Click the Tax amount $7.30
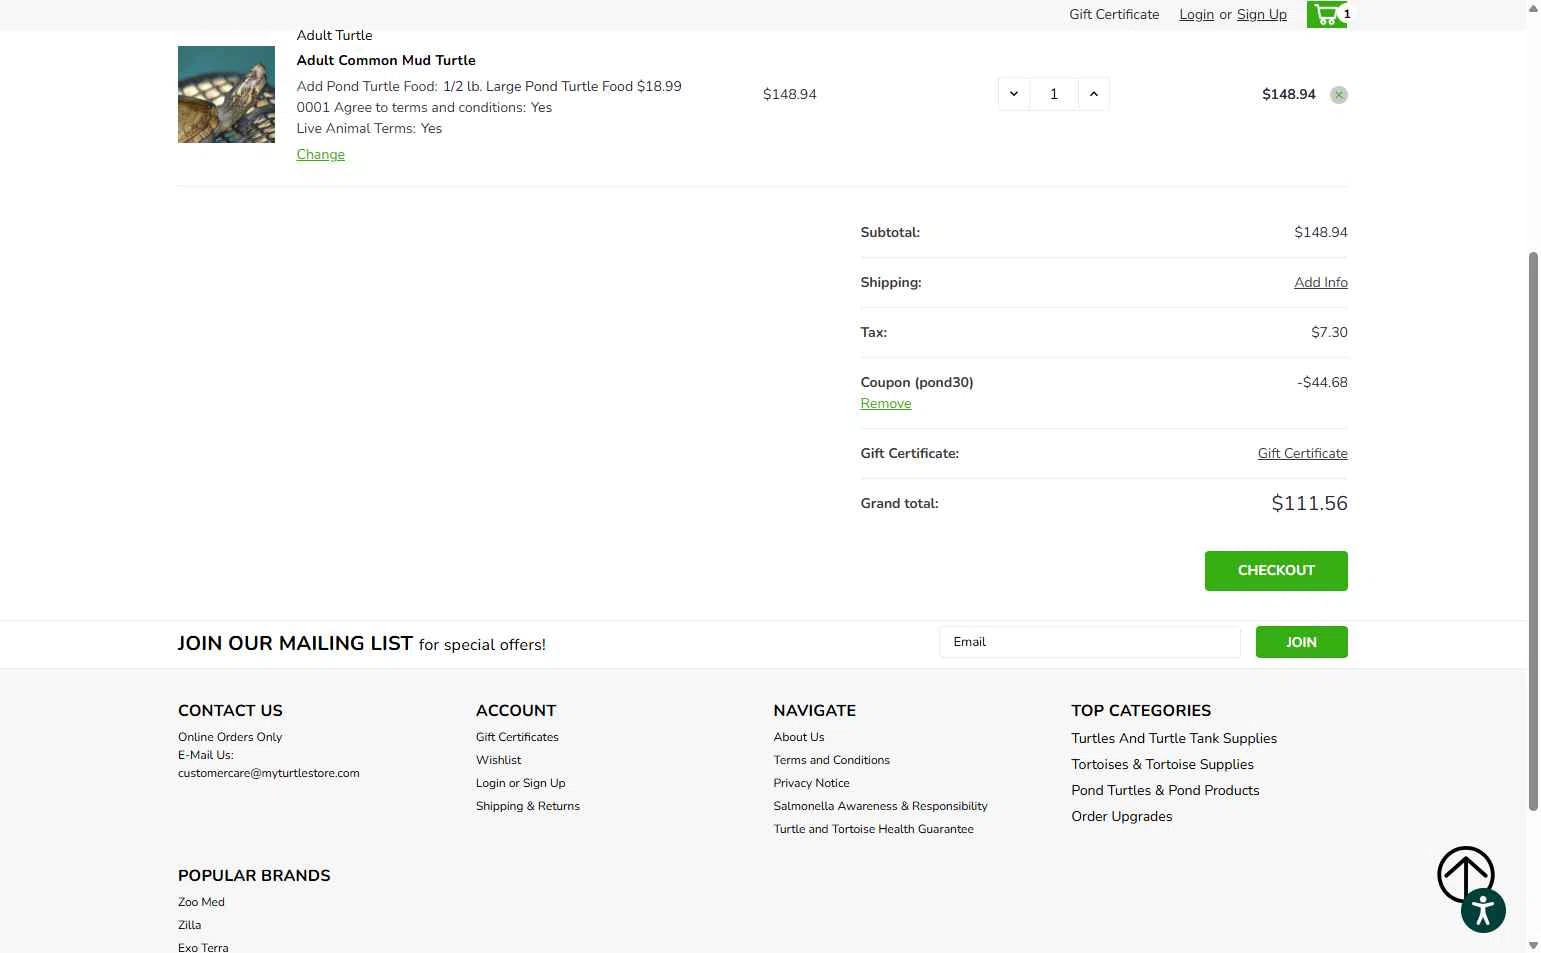This screenshot has height=953, width=1541. 1329,332
